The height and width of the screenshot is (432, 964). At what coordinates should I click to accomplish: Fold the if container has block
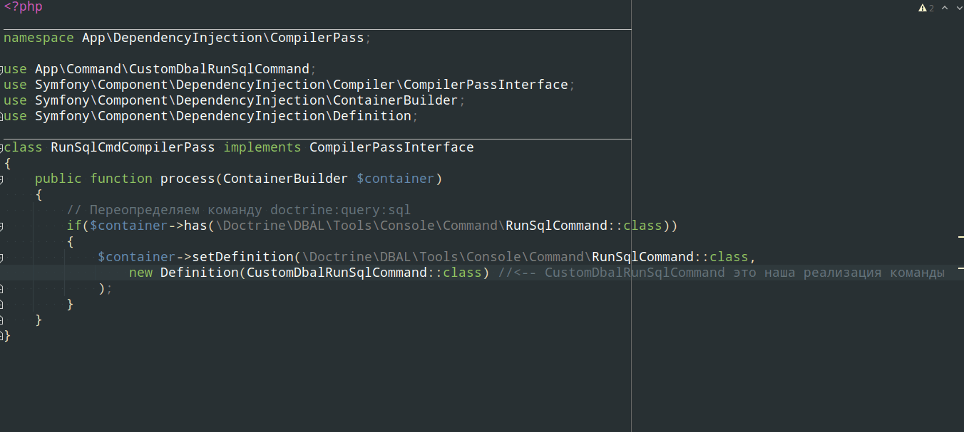[x=2, y=226]
